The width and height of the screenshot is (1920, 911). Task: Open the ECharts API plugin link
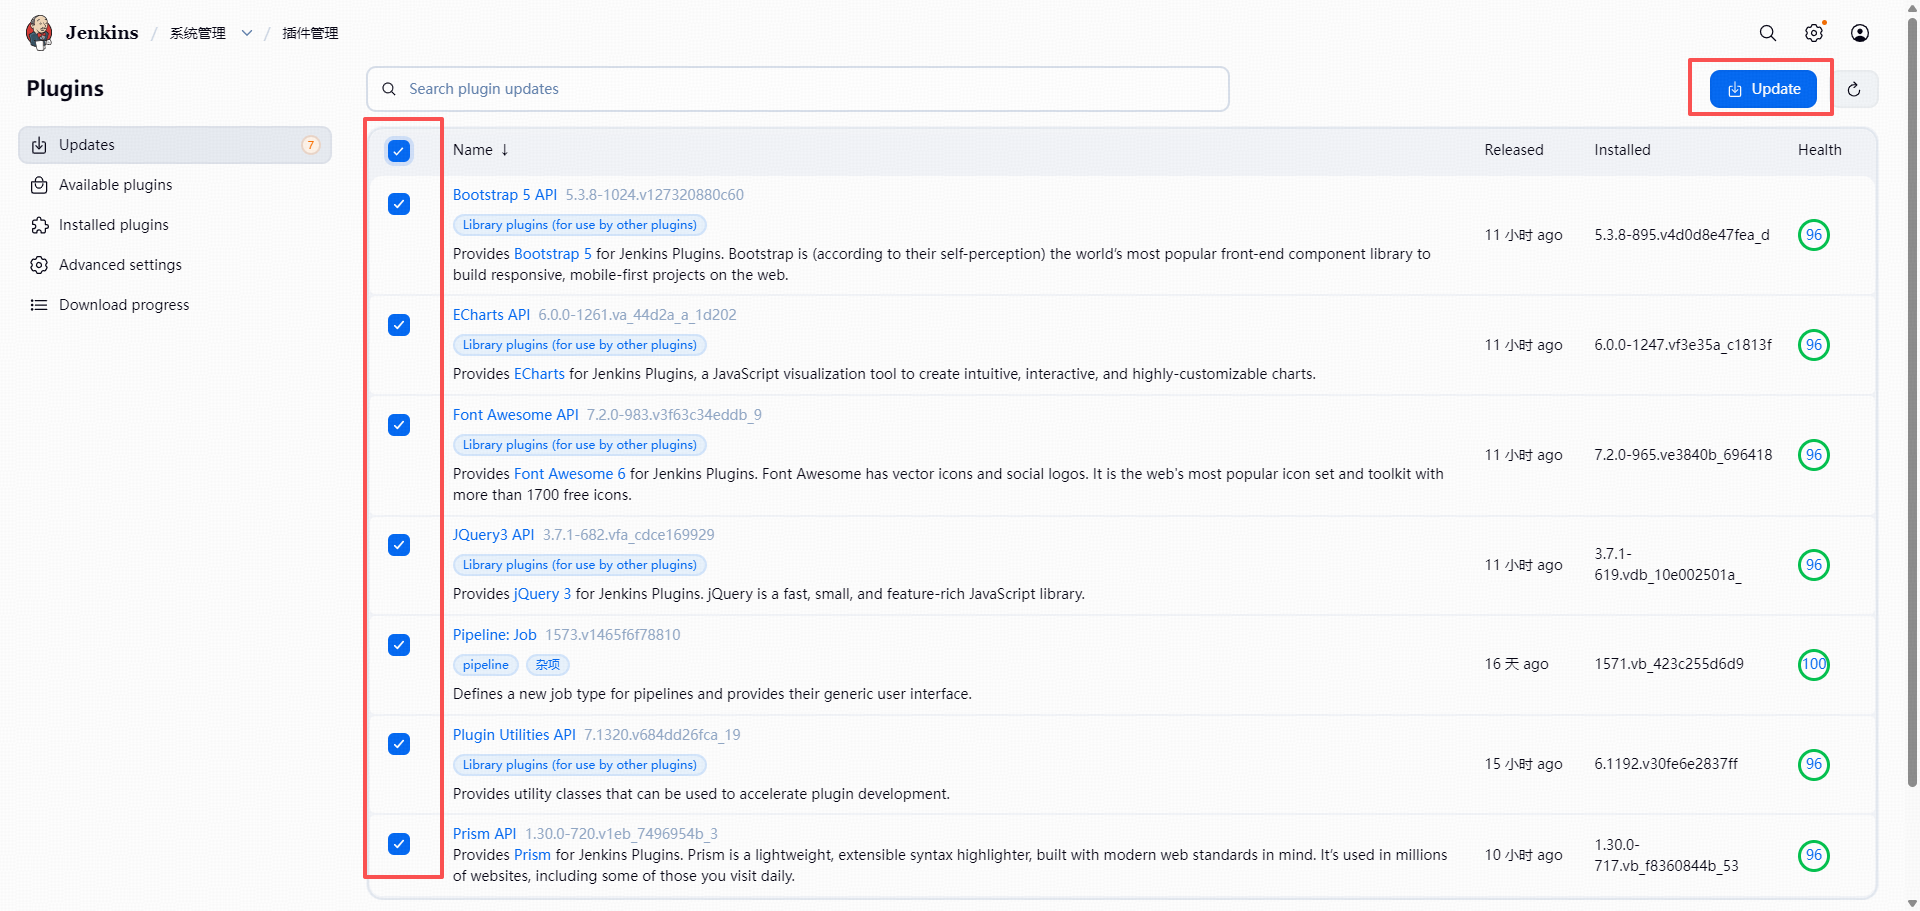tap(491, 315)
